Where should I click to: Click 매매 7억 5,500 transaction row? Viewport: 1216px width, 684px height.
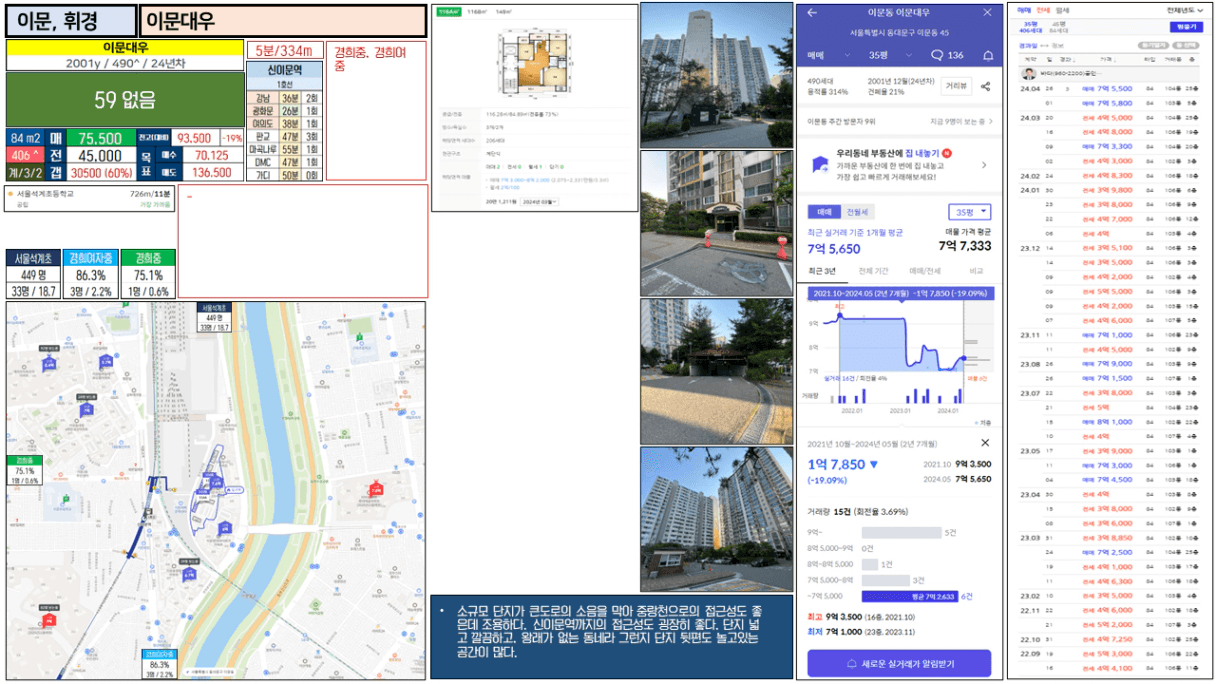pos(1109,88)
